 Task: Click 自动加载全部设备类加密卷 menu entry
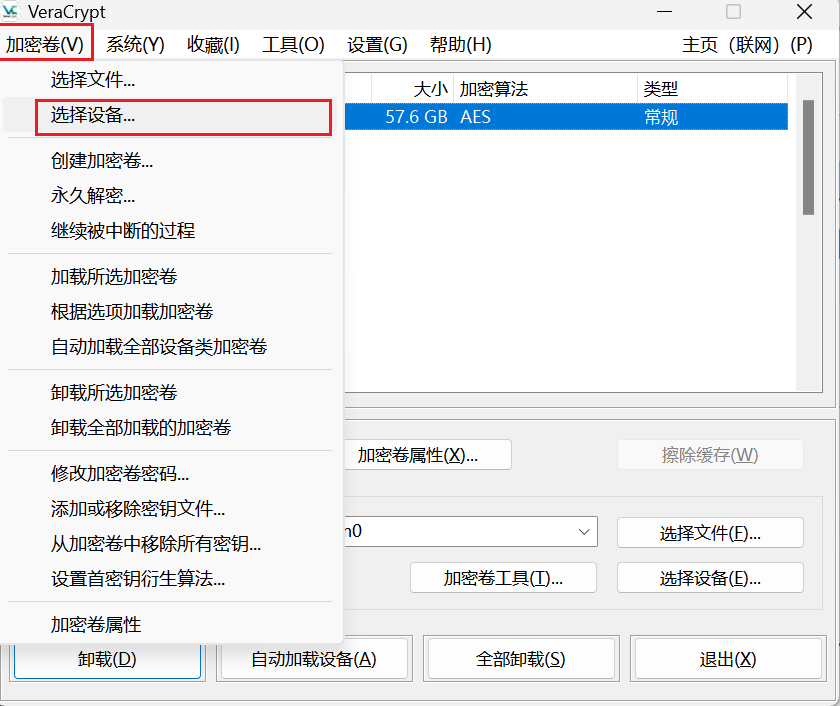[159, 347]
